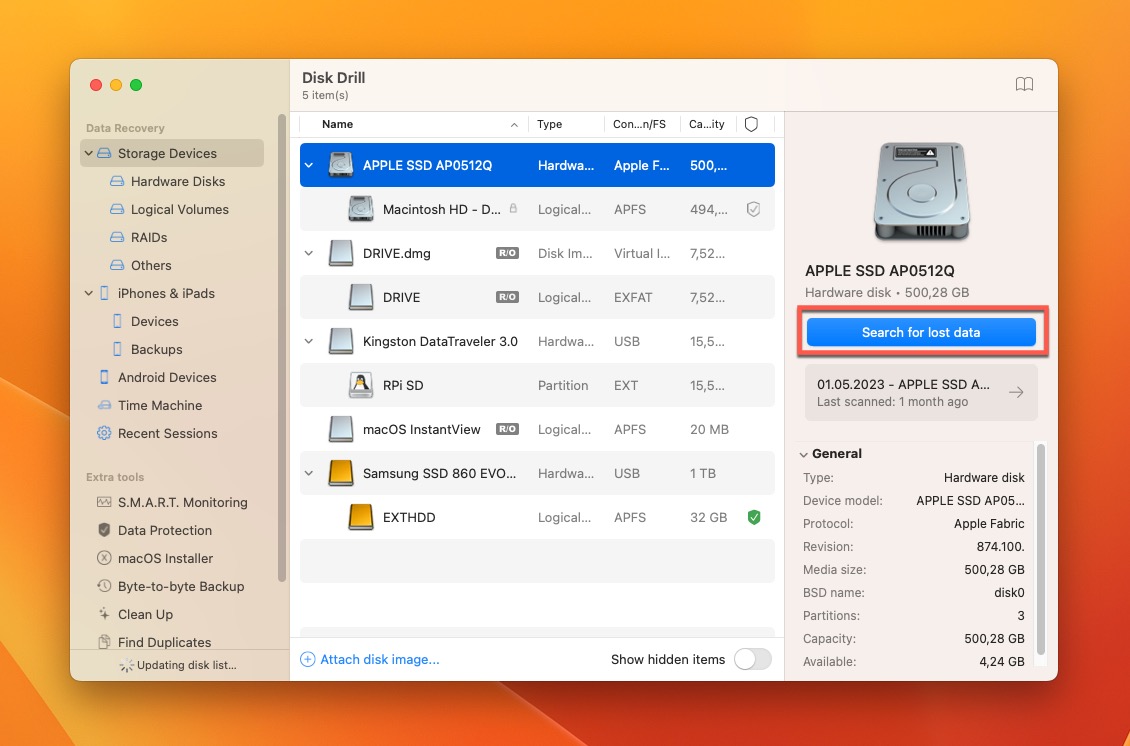Sort by Type column header
Image resolution: width=1130 pixels, height=746 pixels.
point(566,124)
